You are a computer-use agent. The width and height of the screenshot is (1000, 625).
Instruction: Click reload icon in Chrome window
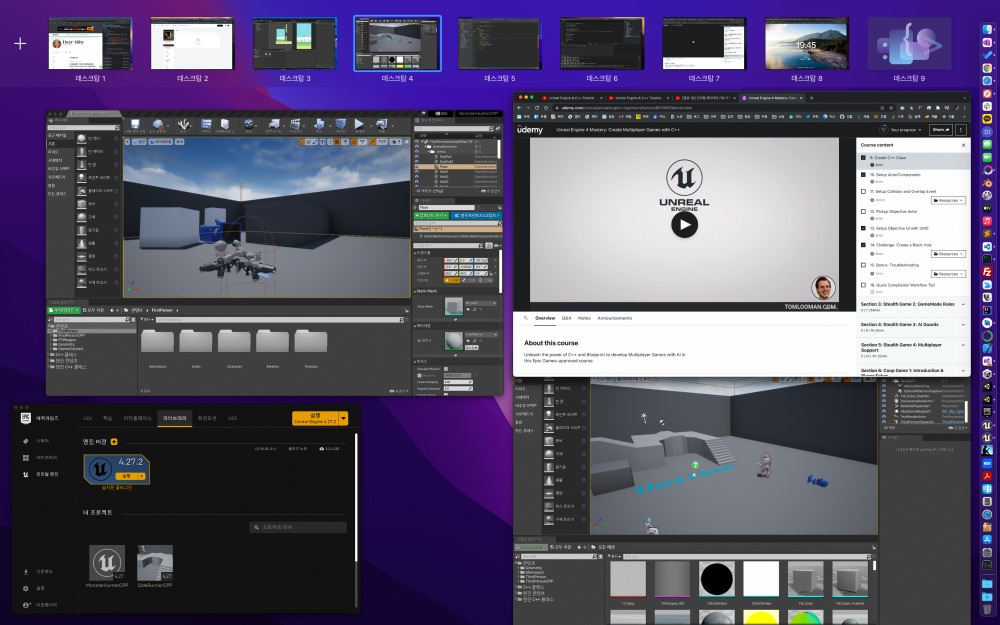[x=537, y=108]
